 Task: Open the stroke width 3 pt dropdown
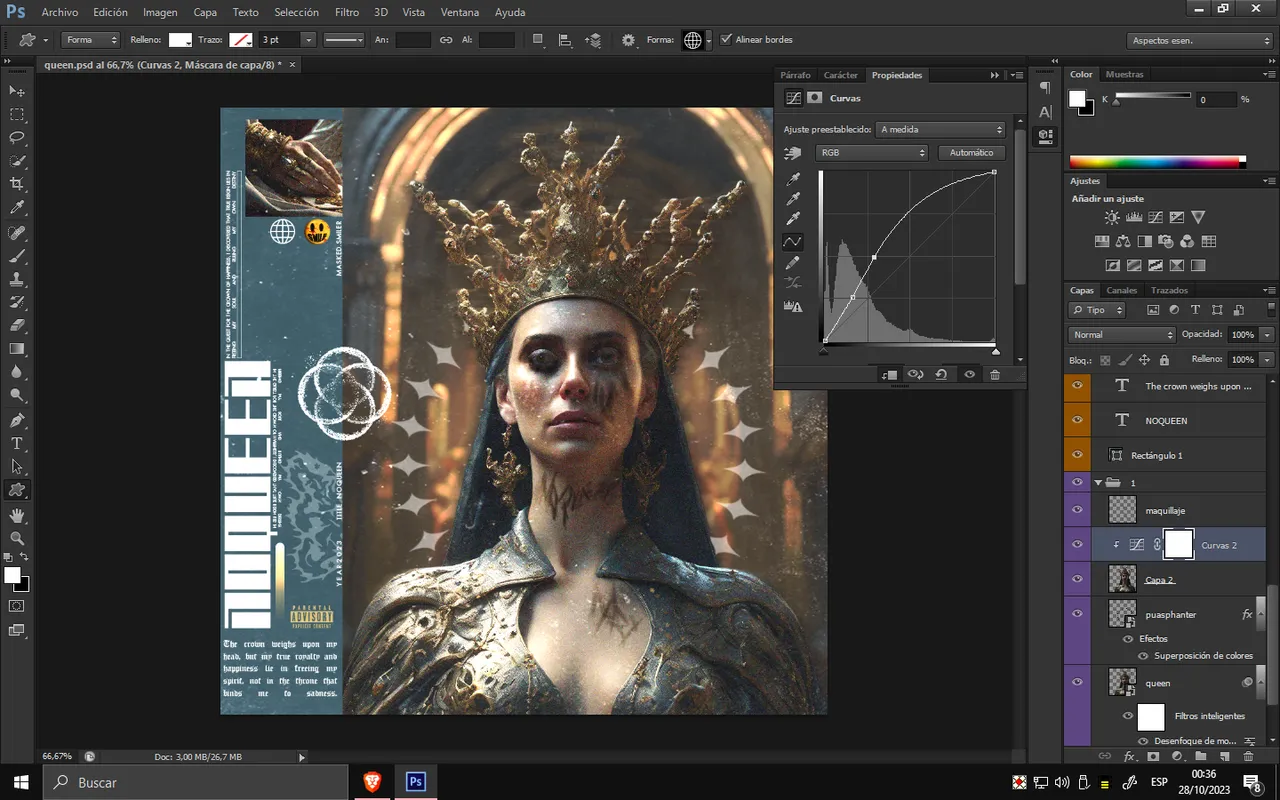tap(308, 40)
